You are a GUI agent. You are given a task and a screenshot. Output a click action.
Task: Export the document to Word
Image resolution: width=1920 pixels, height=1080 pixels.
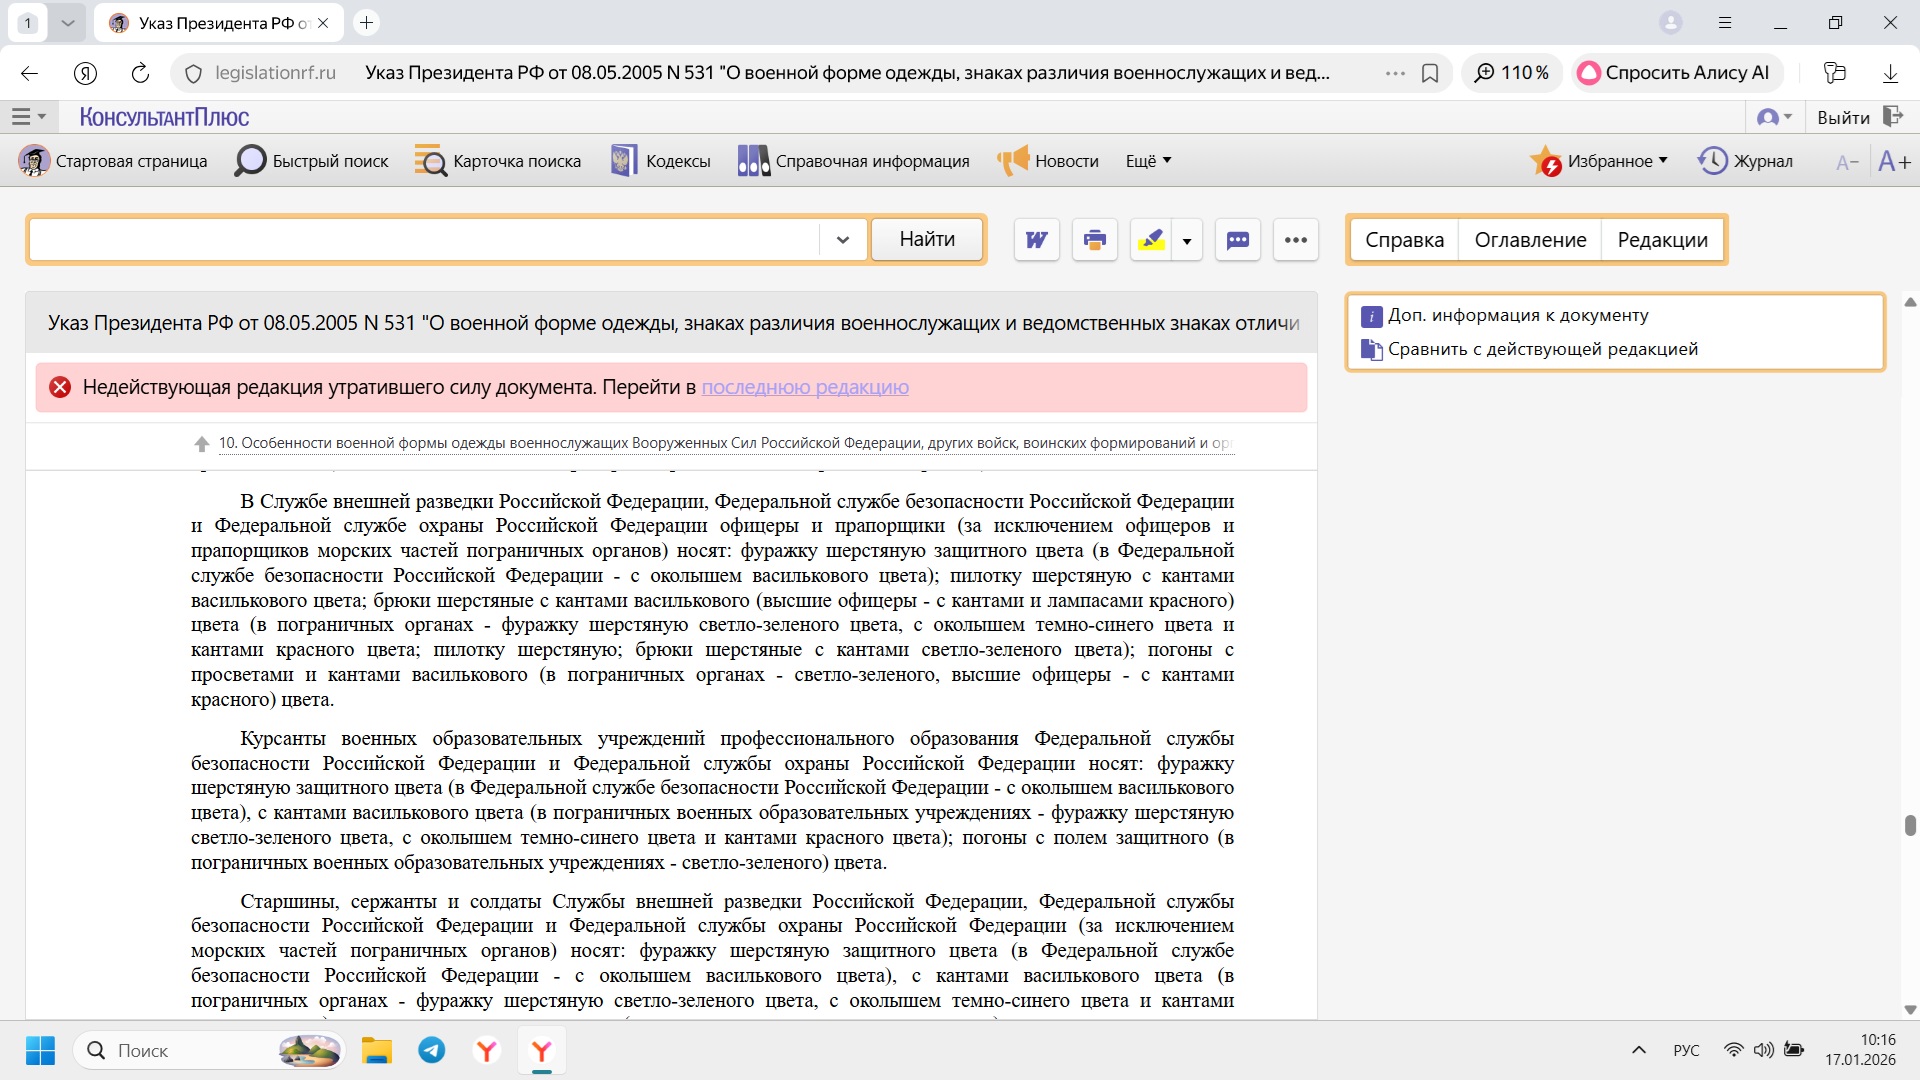tap(1036, 239)
